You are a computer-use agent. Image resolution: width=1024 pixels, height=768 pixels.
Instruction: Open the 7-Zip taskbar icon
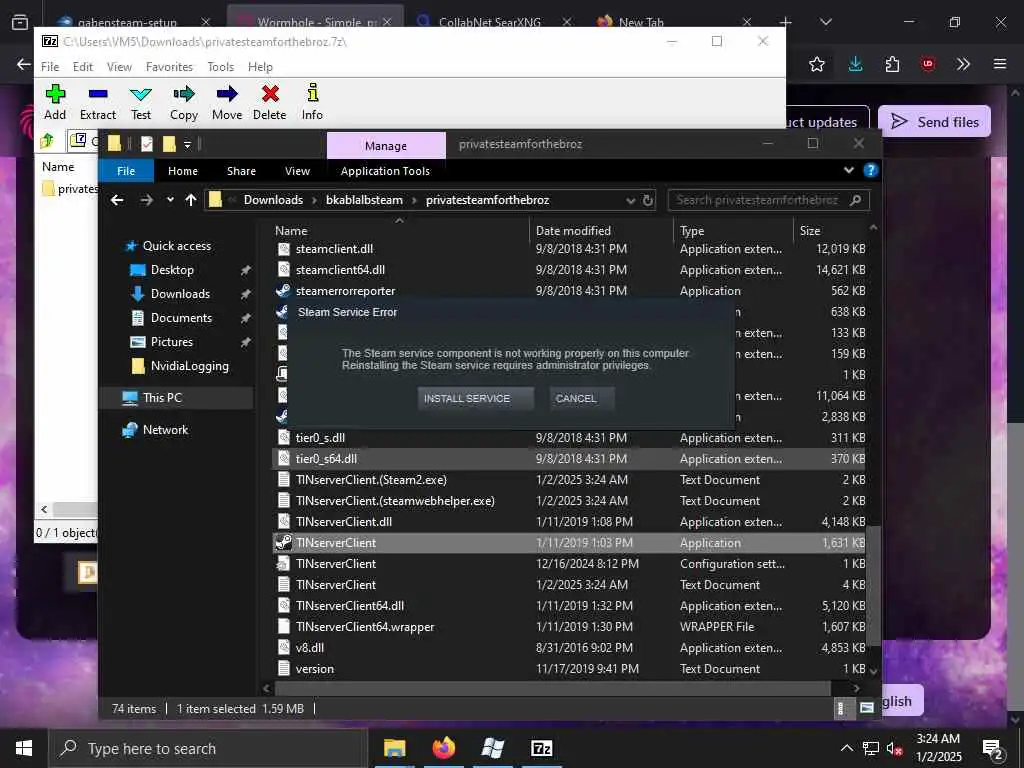541,748
